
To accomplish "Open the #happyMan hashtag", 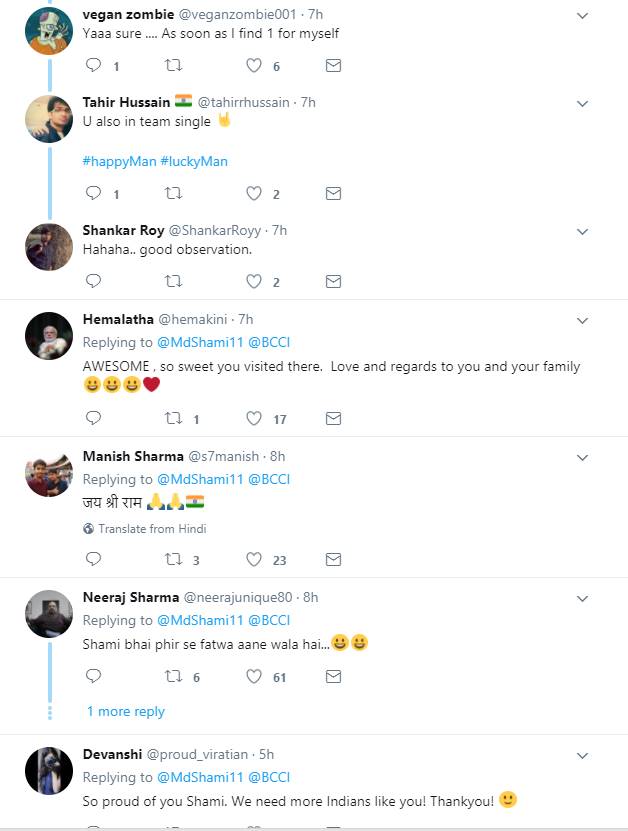I will click(117, 161).
